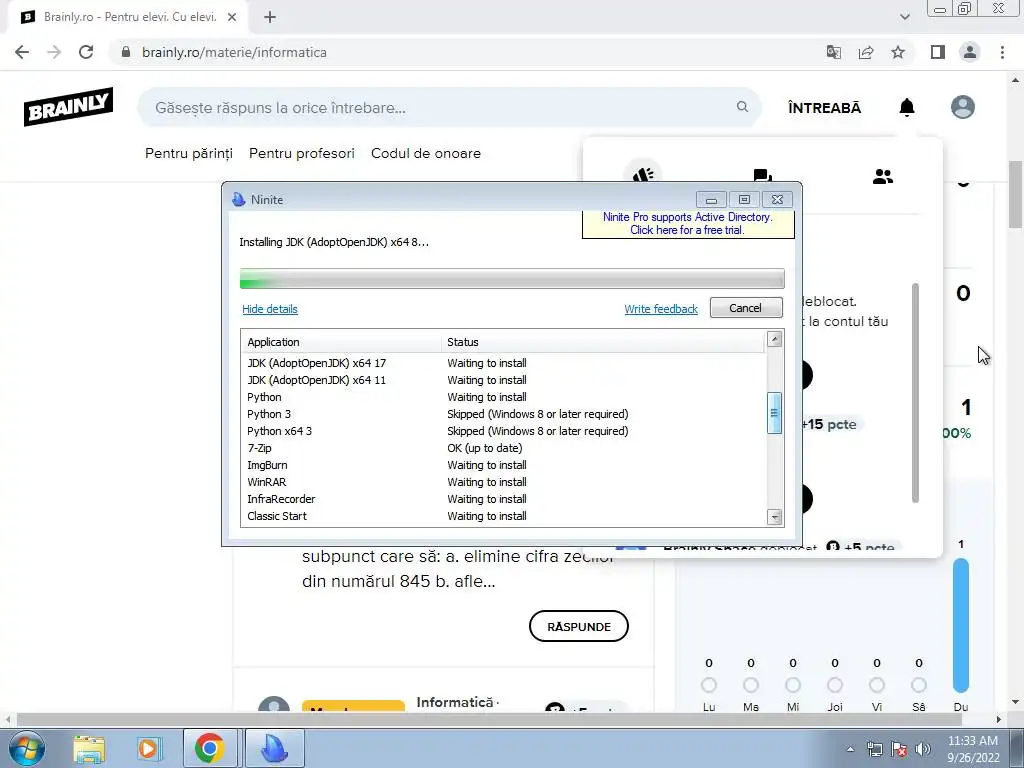1024x768 pixels.
Task: Switch to Ninite in taskbar
Action: point(274,748)
